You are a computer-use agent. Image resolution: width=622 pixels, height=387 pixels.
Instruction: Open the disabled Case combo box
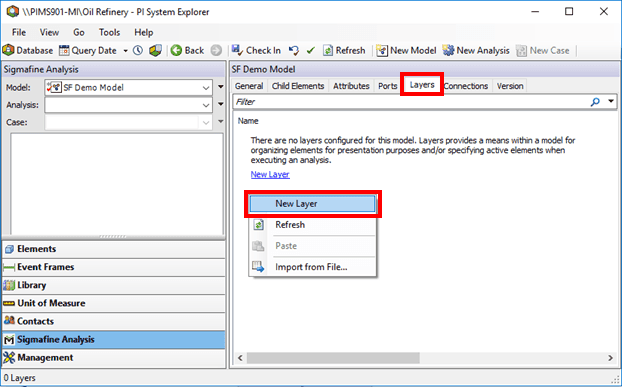pos(129,123)
